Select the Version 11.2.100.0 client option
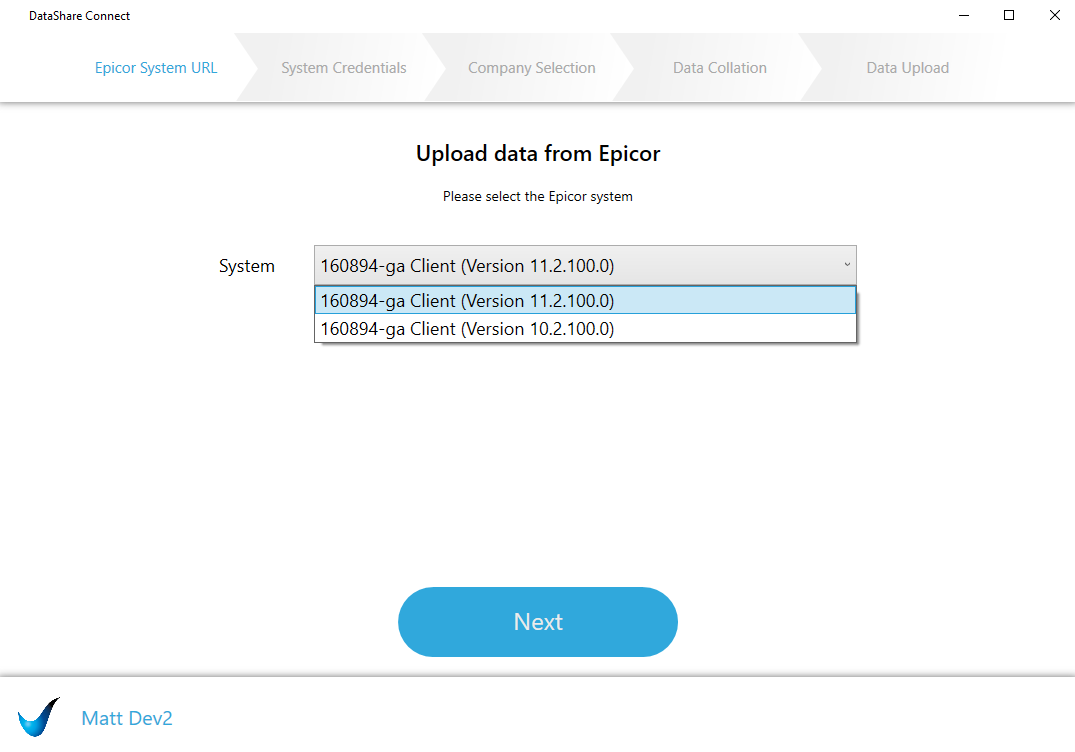Viewport: 1075px width, 752px height. pos(585,300)
